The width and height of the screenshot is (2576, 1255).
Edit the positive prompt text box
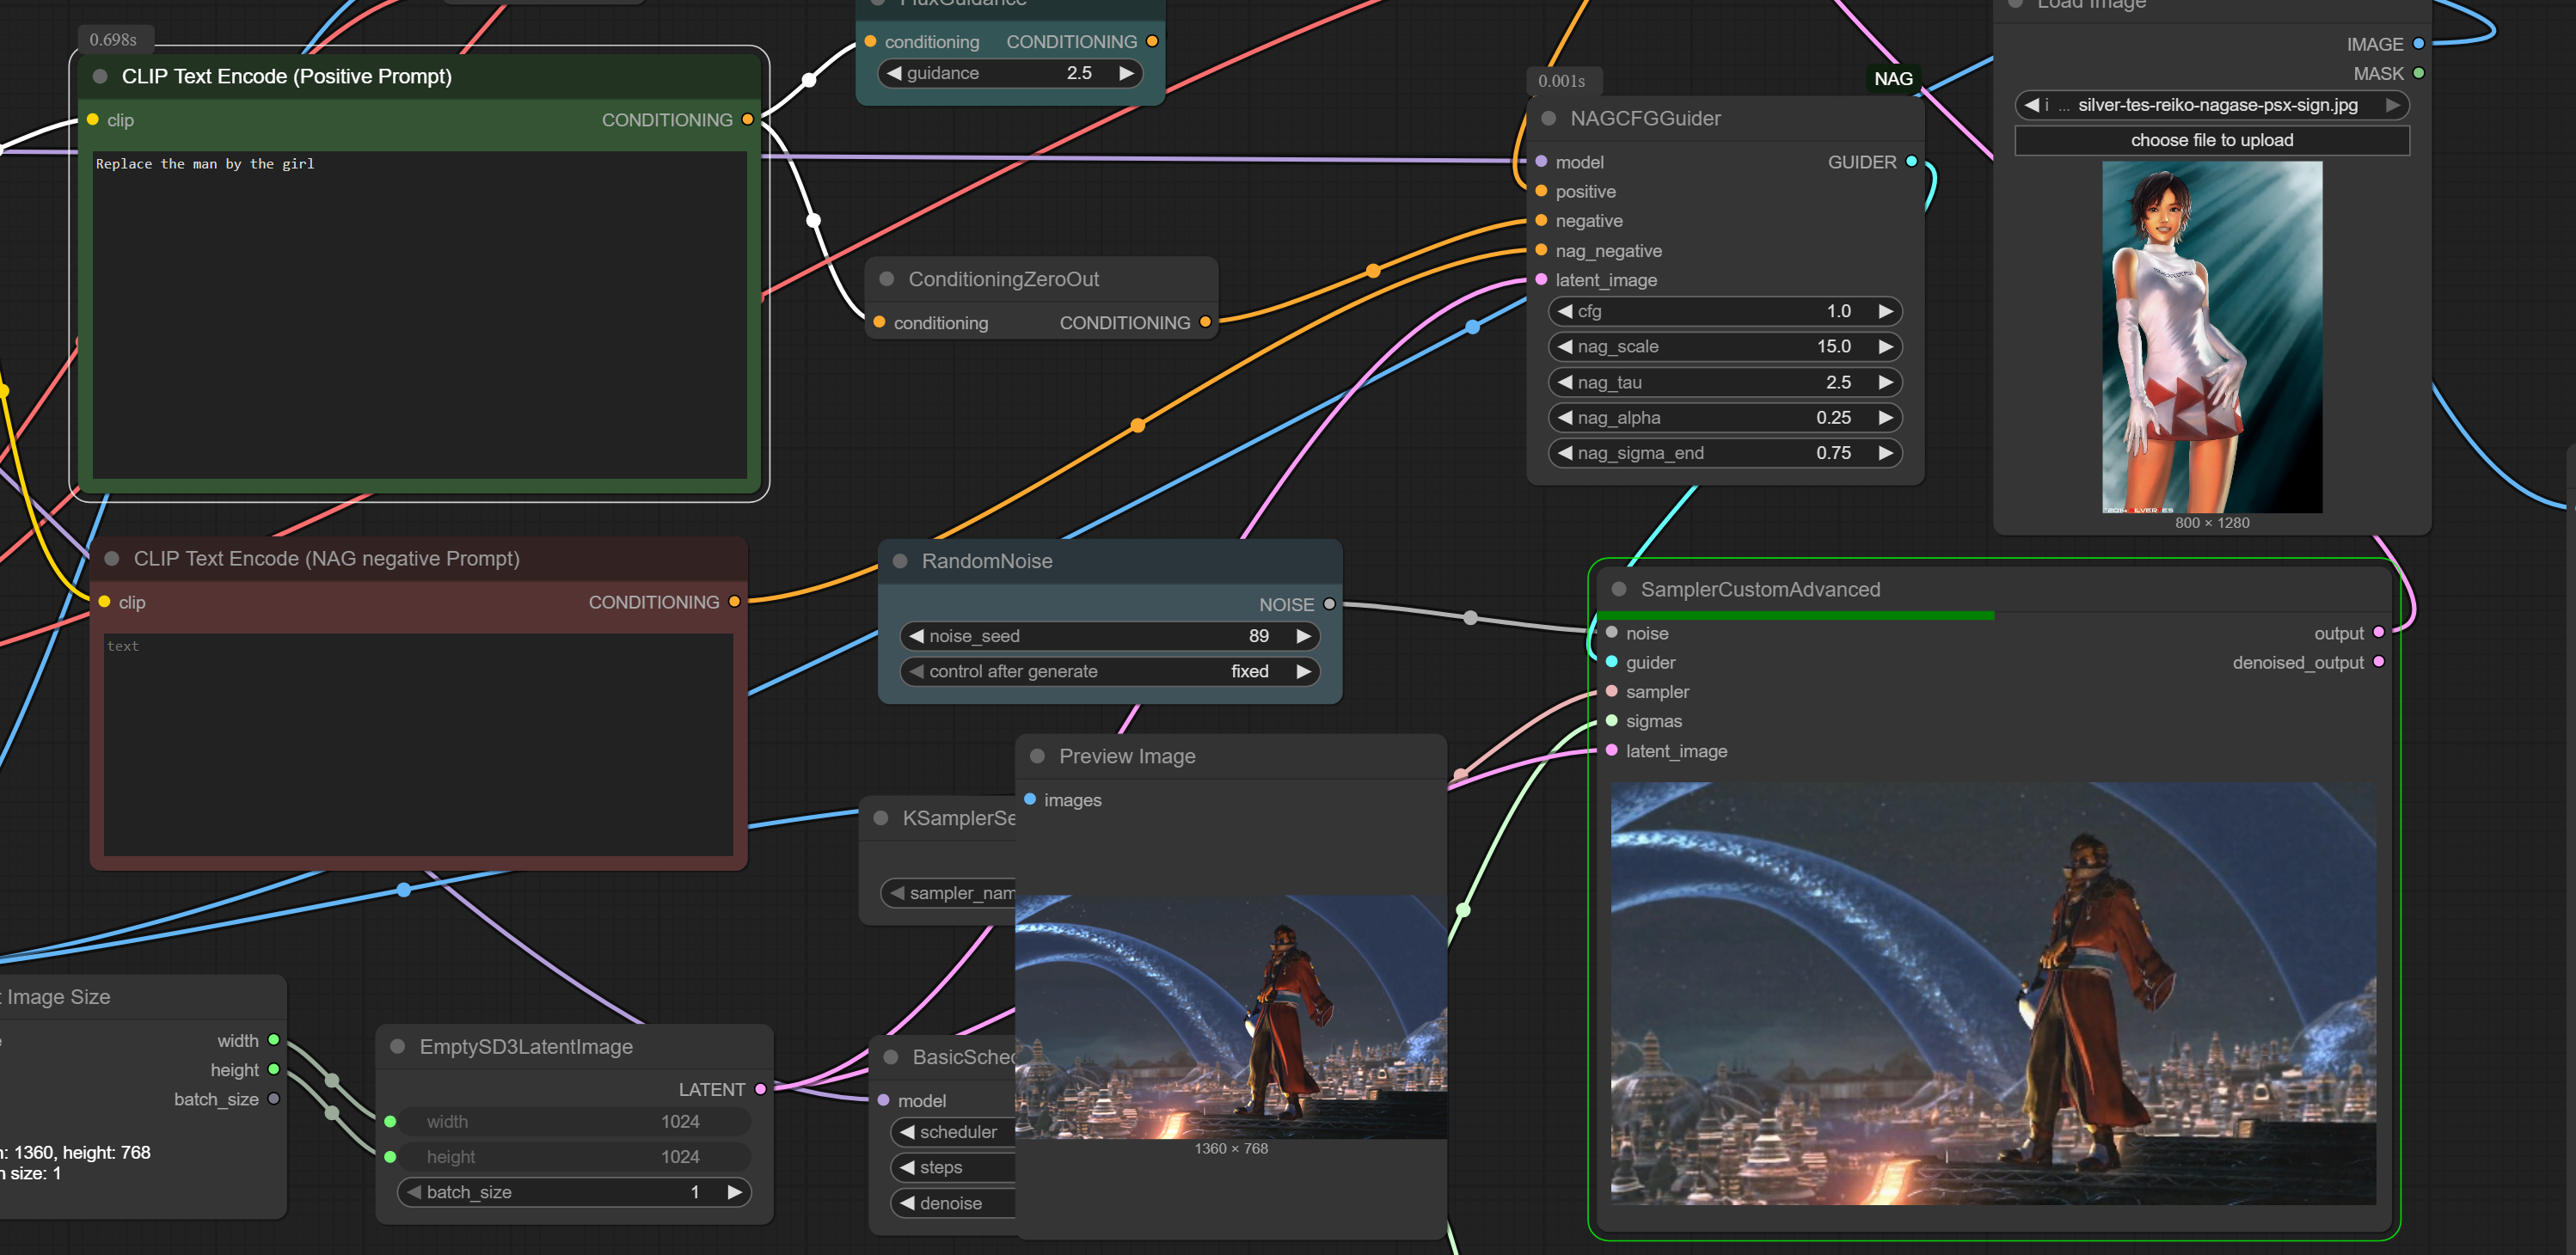(420, 314)
